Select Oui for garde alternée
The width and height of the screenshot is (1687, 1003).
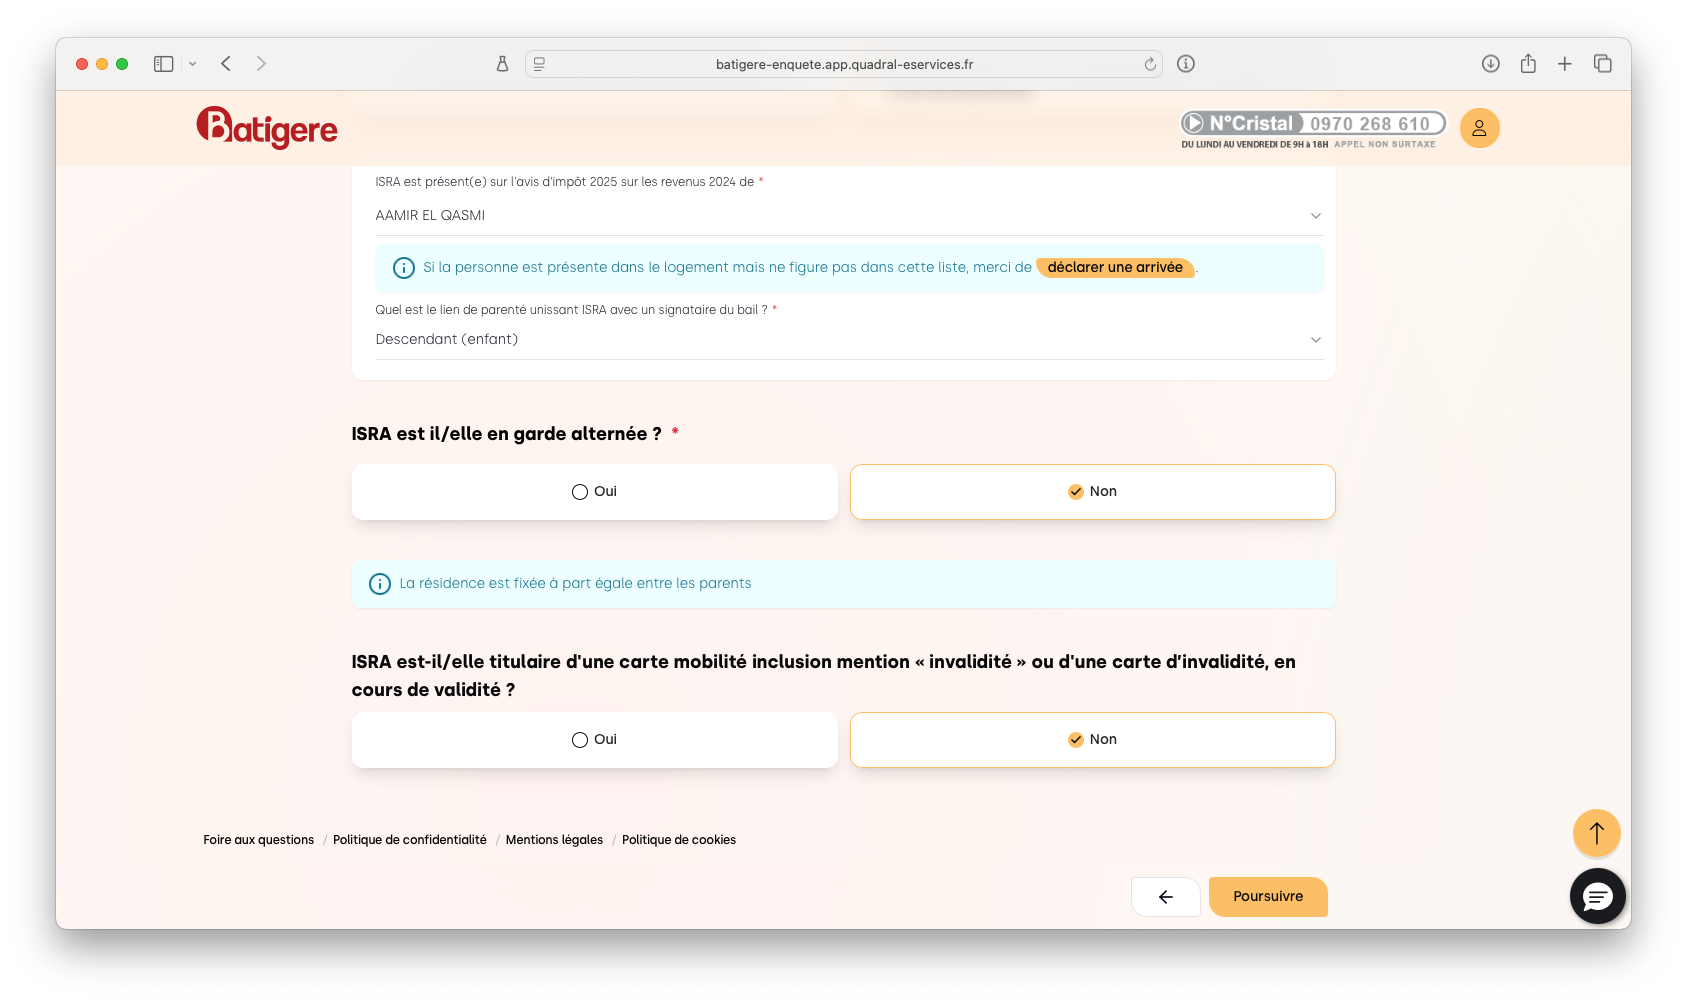point(594,492)
